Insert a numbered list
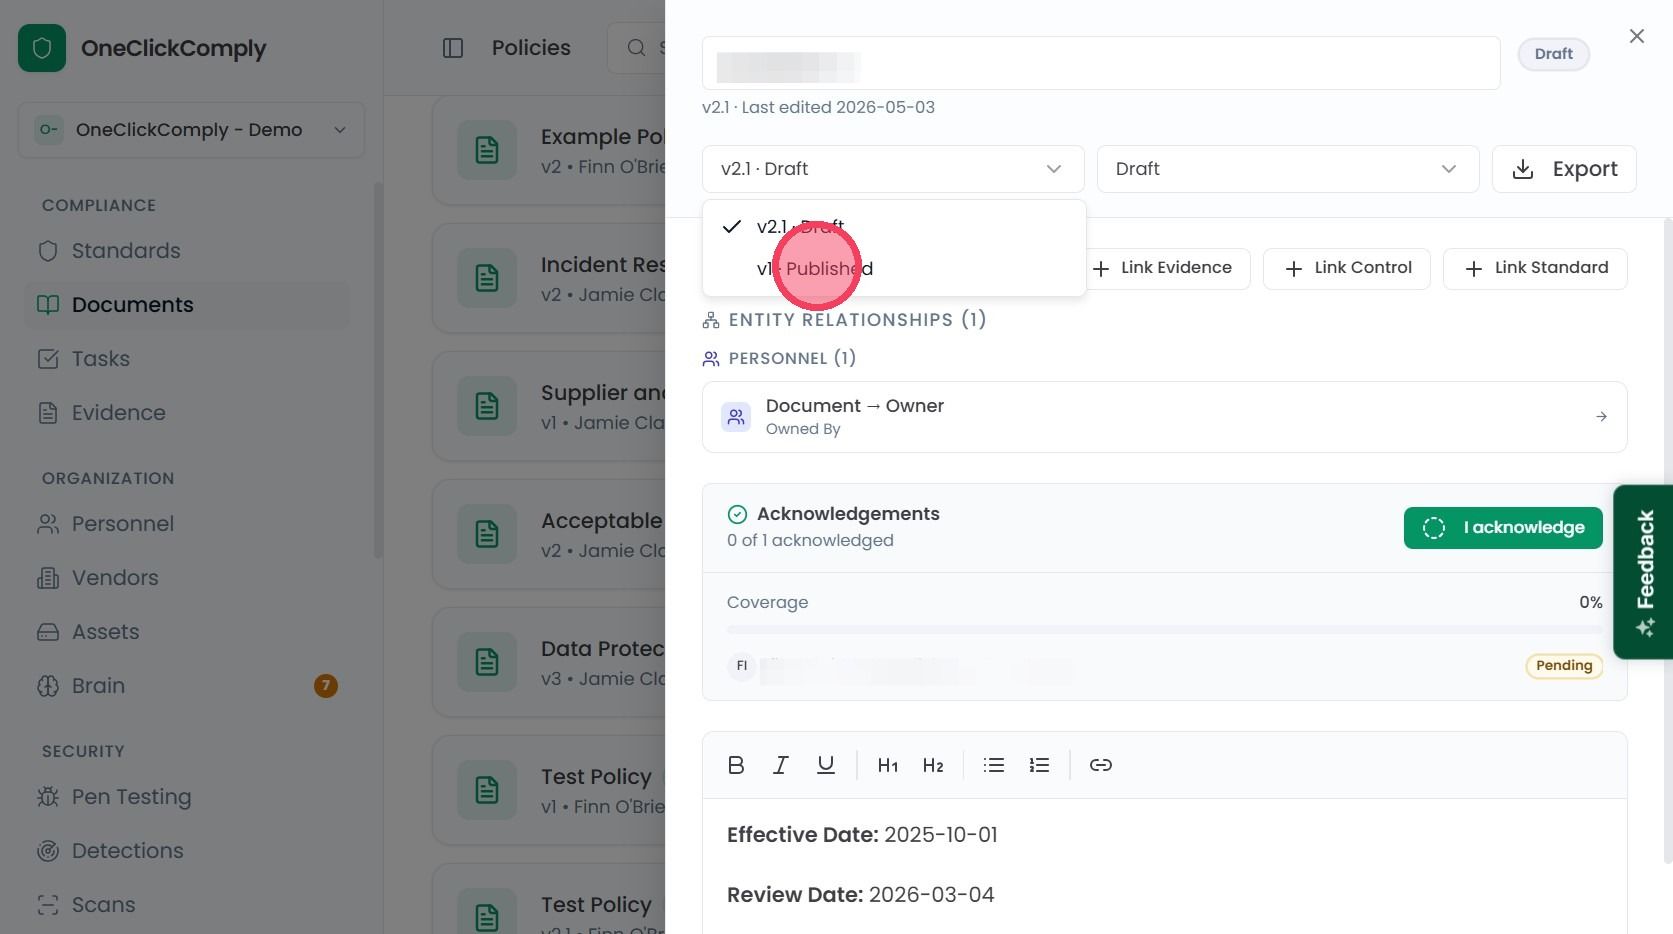 pyautogui.click(x=1039, y=765)
